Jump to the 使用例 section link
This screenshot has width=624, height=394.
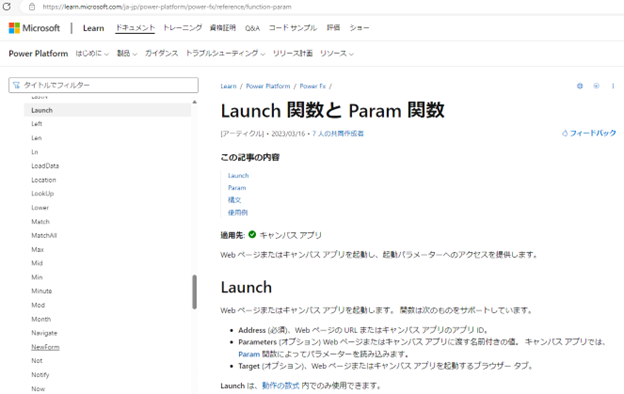(238, 213)
